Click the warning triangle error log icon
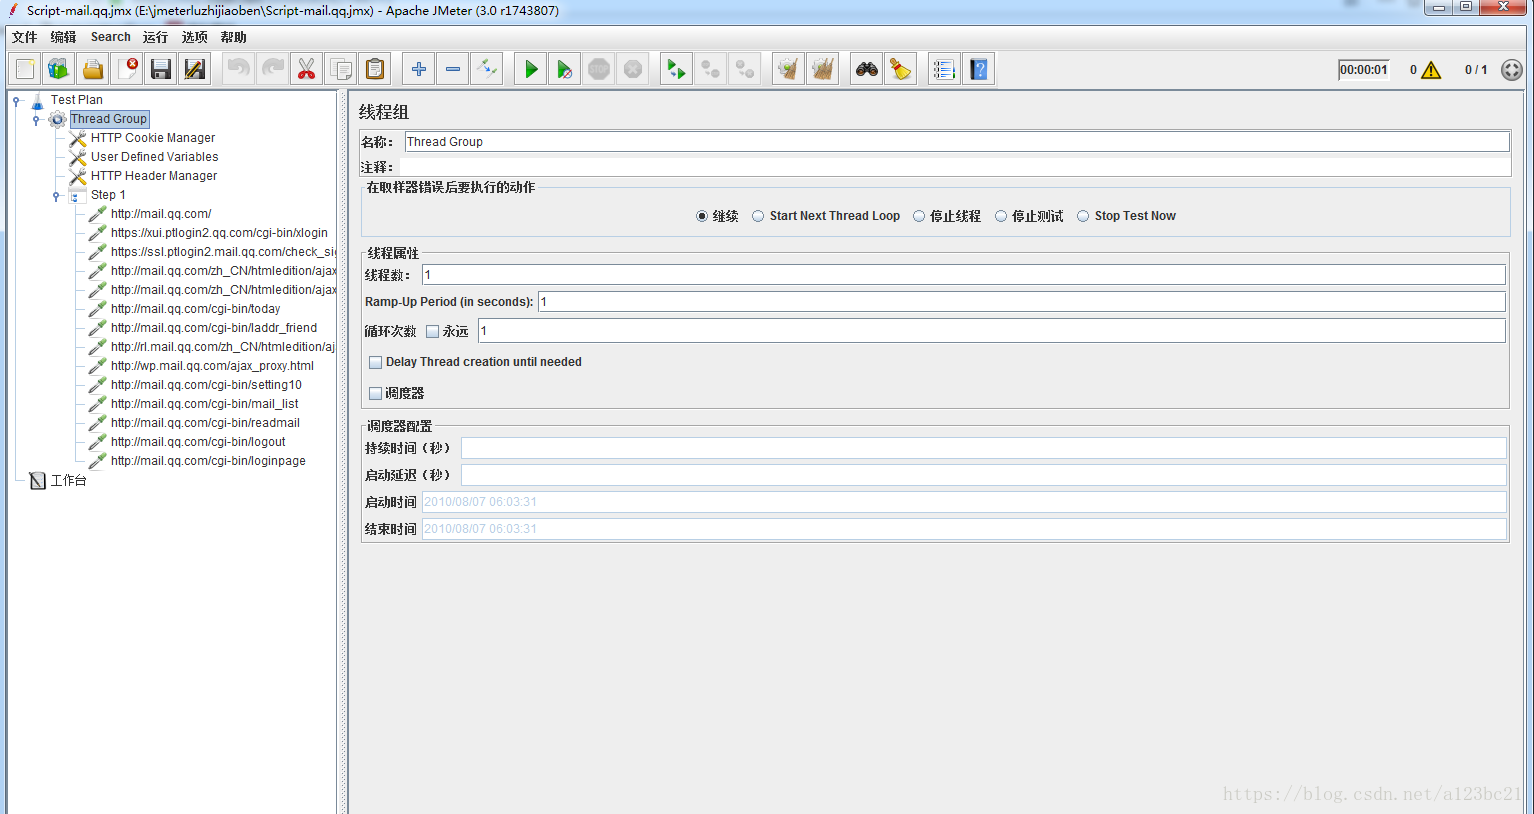Image resolution: width=1534 pixels, height=814 pixels. tap(1431, 70)
